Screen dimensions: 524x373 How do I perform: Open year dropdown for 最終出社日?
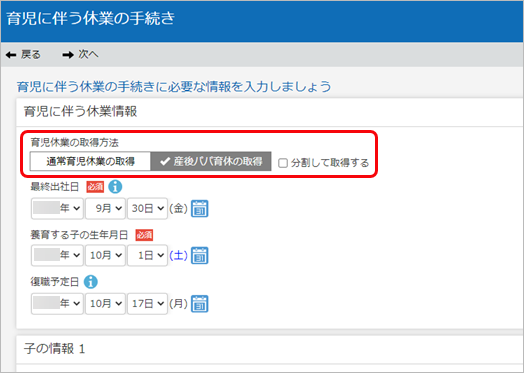[x=57, y=209]
